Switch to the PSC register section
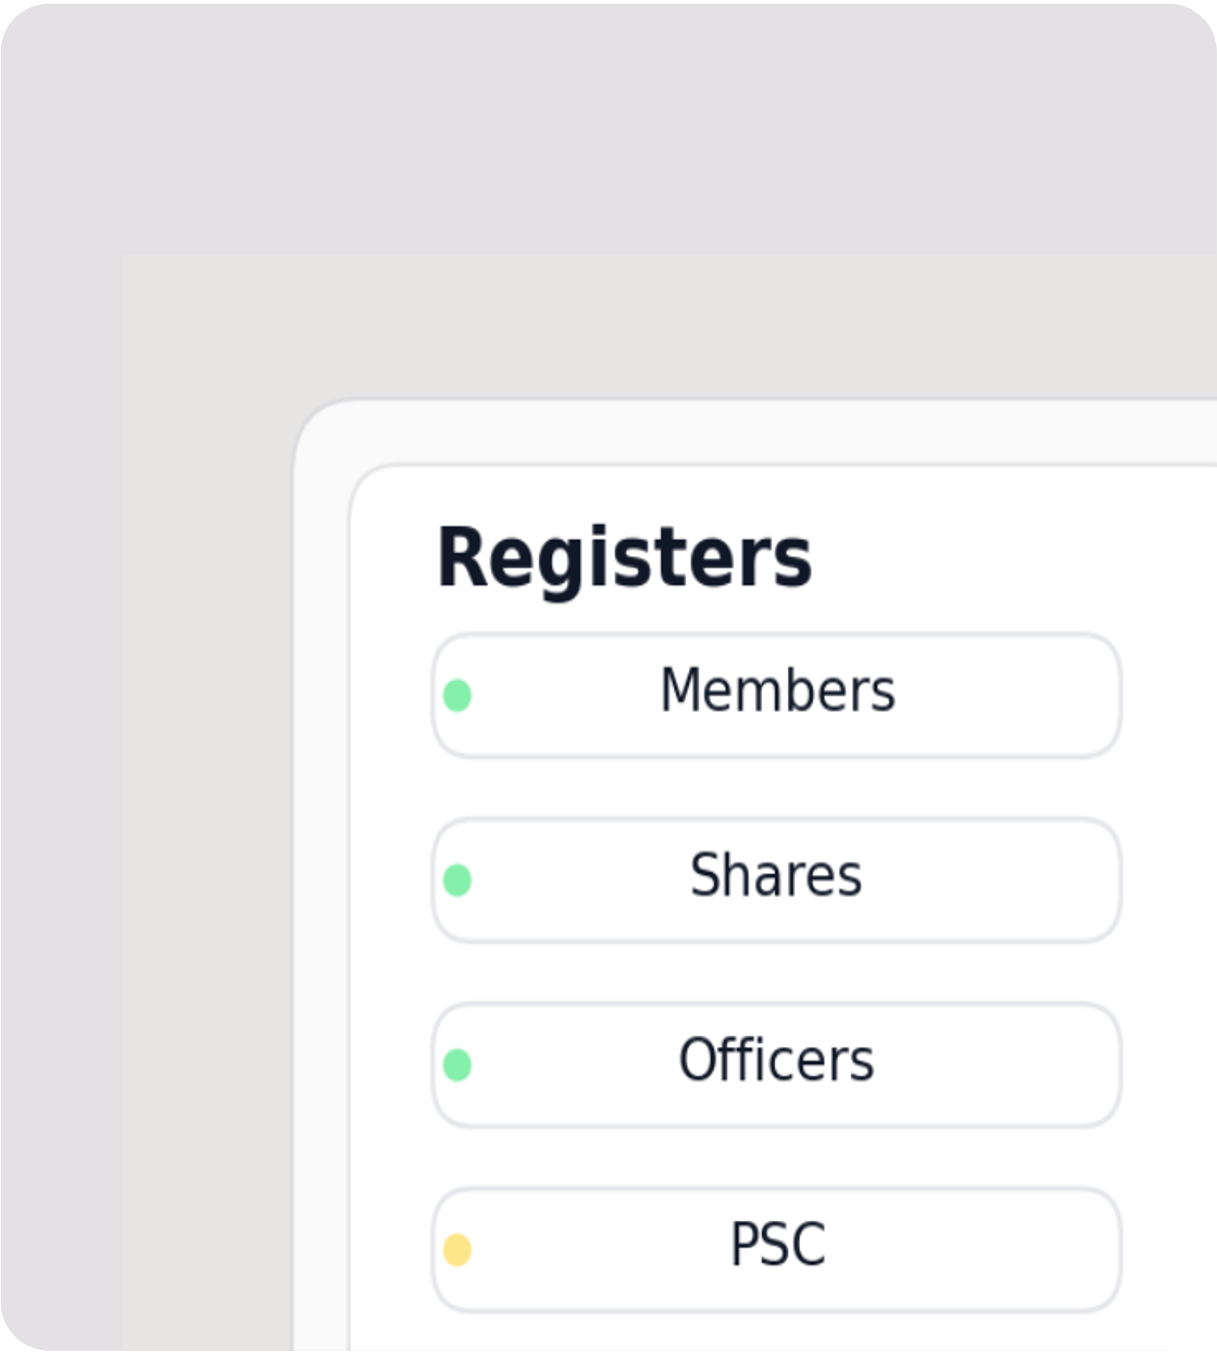Viewport: 1217px width, 1356px height. click(x=778, y=1246)
